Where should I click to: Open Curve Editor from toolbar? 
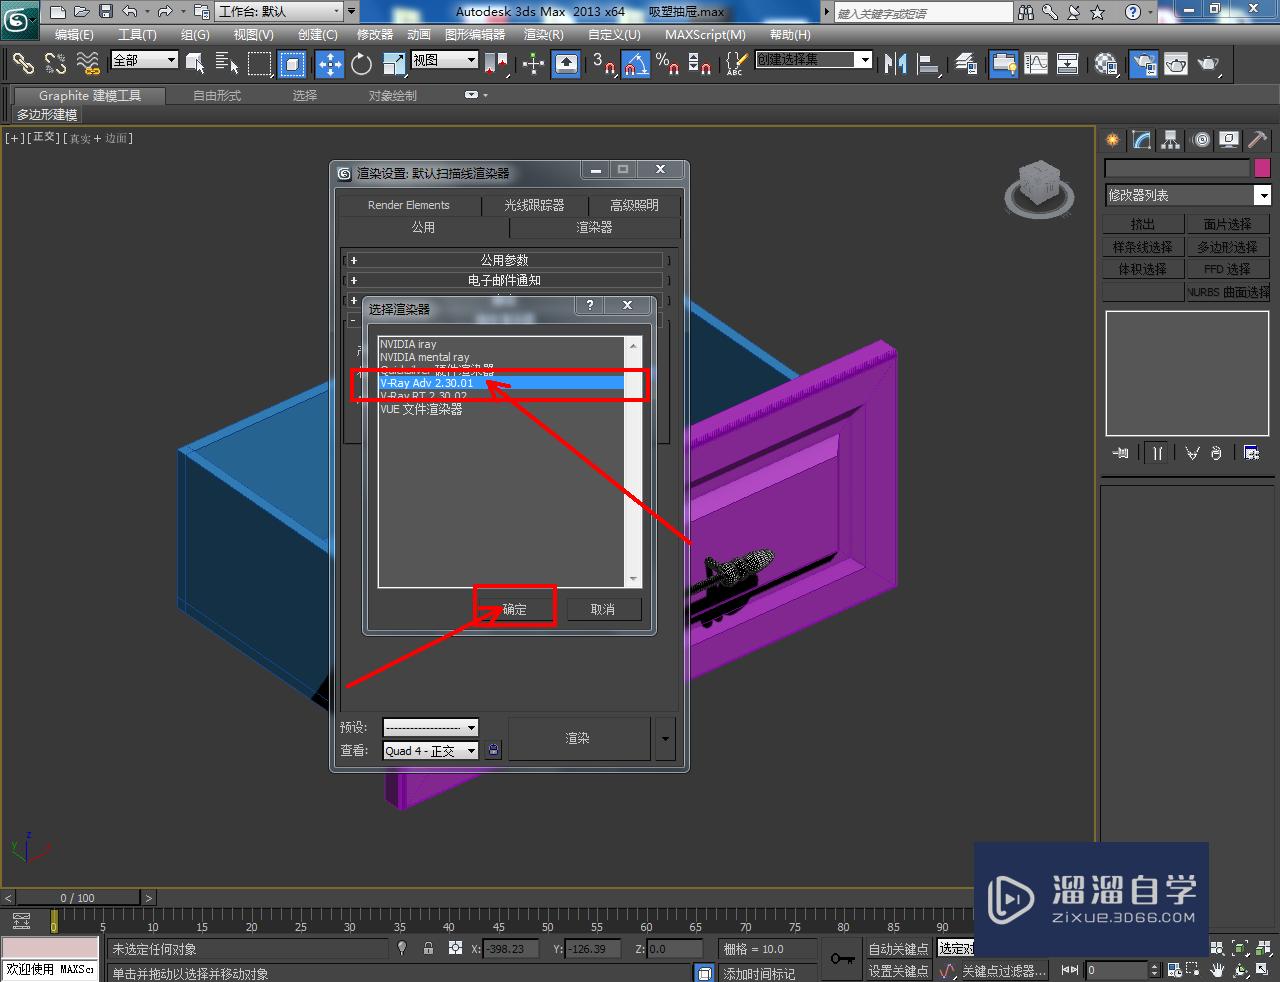coord(1036,64)
